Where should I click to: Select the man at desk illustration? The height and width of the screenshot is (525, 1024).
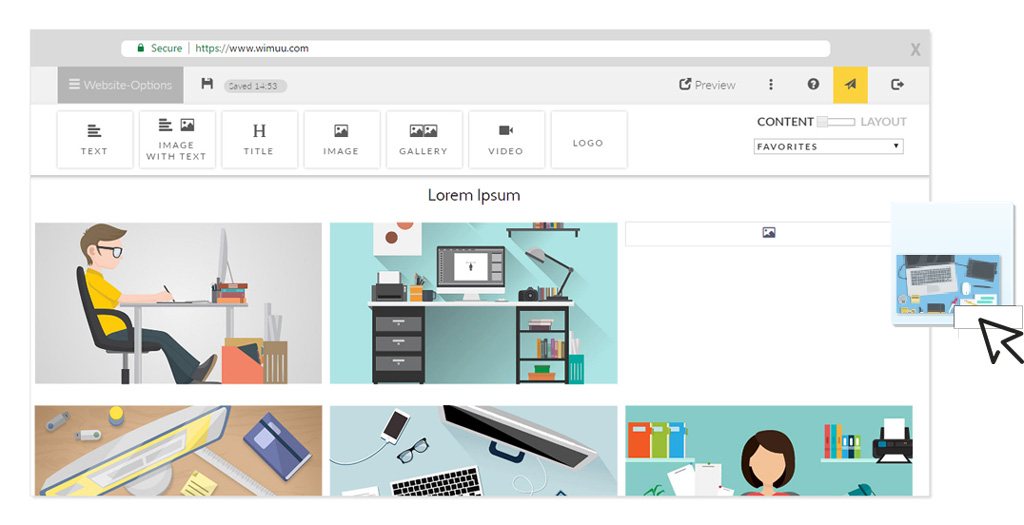178,304
